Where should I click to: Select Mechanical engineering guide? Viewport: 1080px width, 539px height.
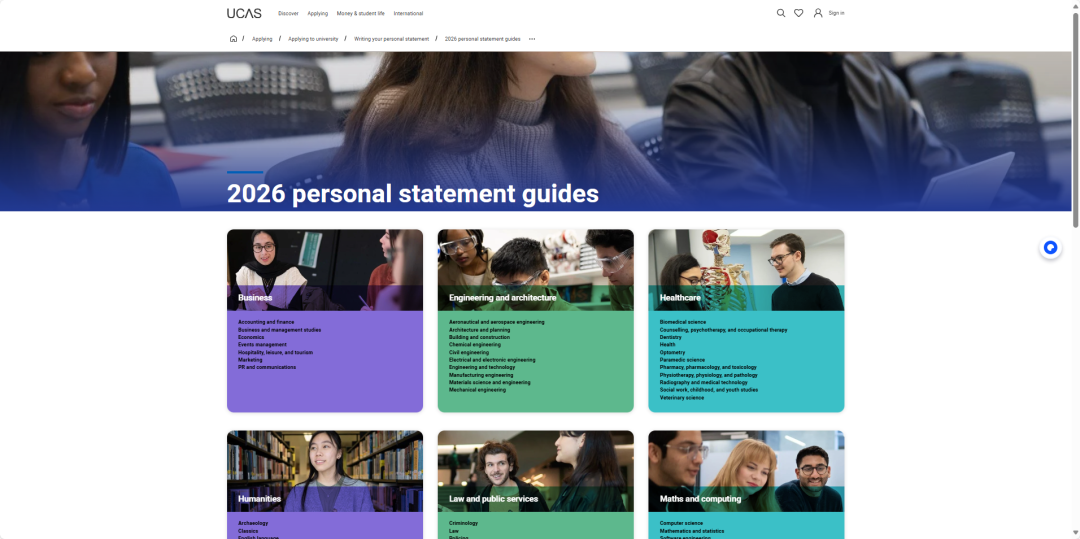pyautogui.click(x=477, y=390)
